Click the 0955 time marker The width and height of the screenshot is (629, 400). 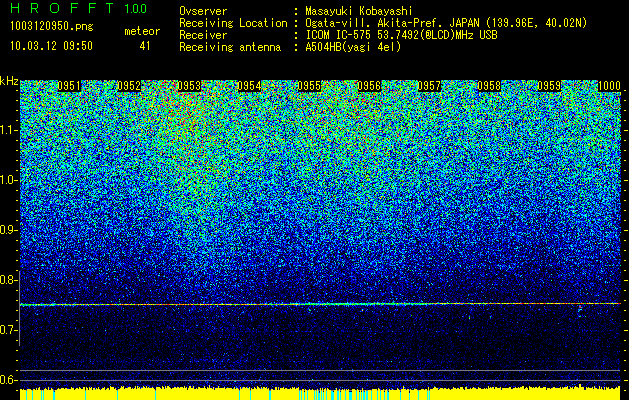coord(309,86)
